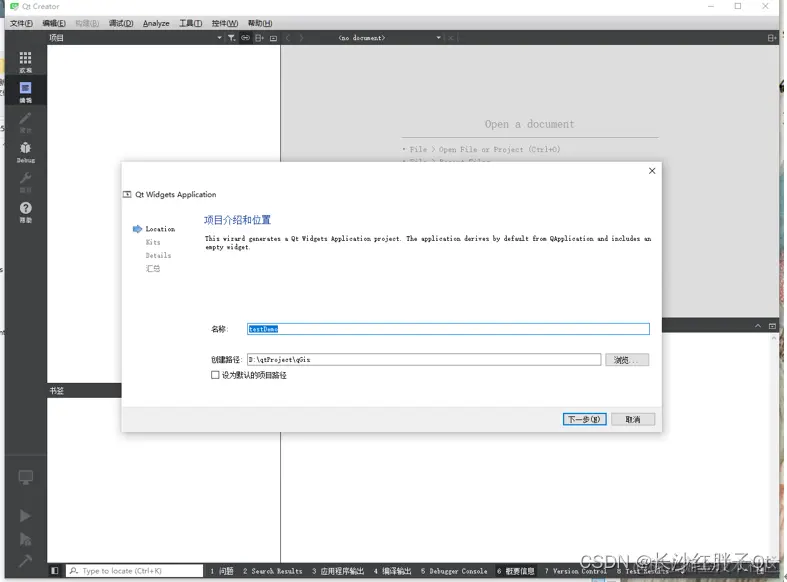Click the split sidebar panel icon
This screenshot has height=582, width=787.
259,38
